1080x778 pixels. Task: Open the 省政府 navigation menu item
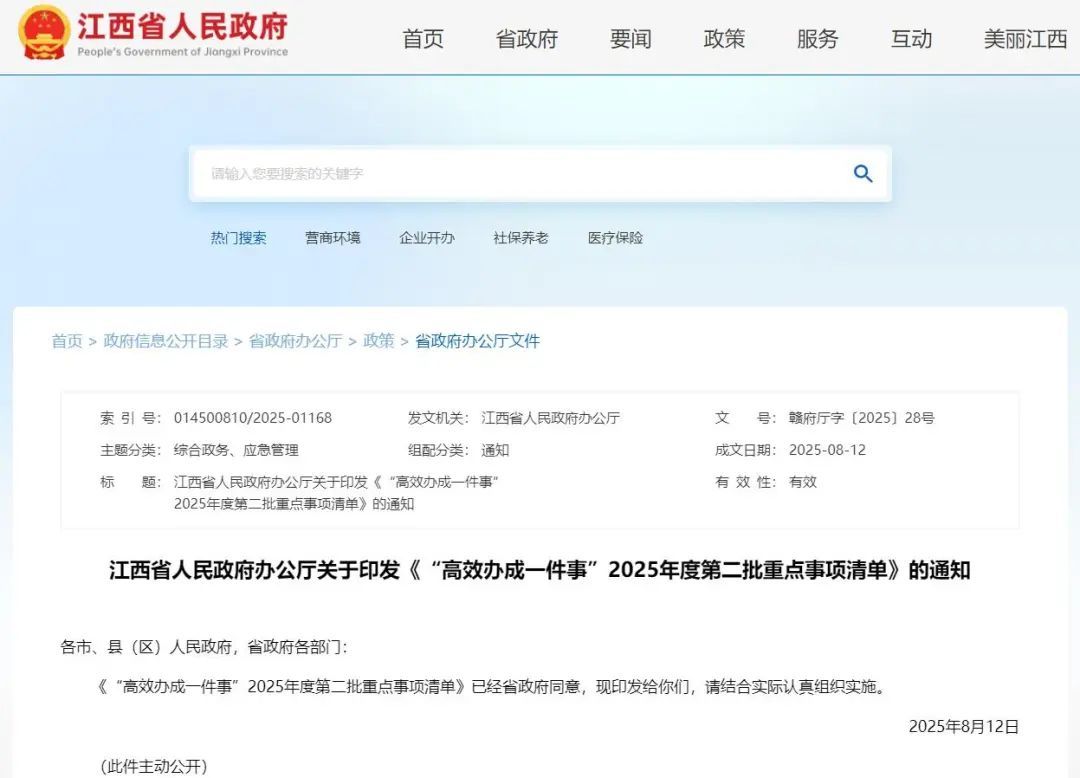point(526,39)
